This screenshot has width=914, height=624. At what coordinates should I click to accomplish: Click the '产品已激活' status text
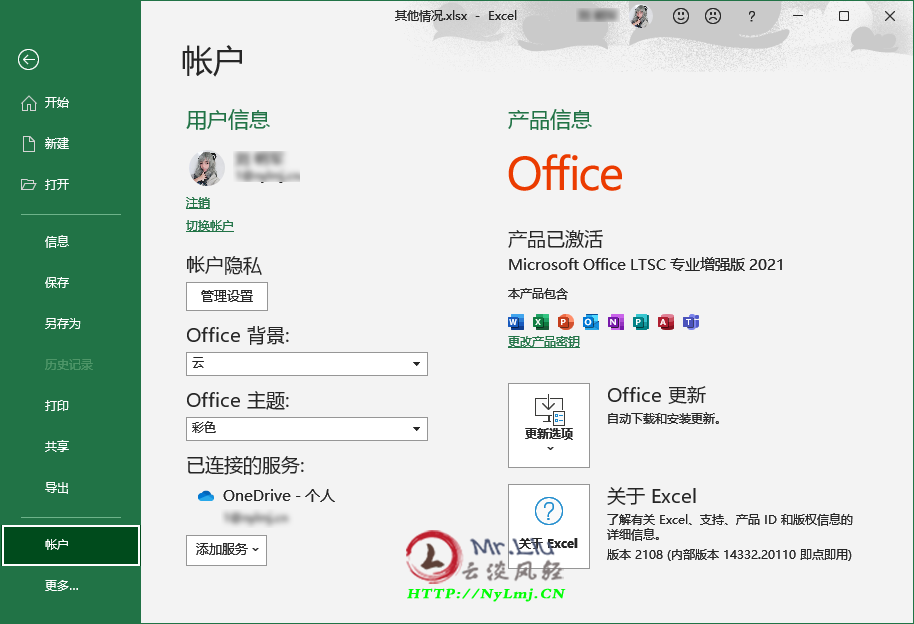pos(556,239)
